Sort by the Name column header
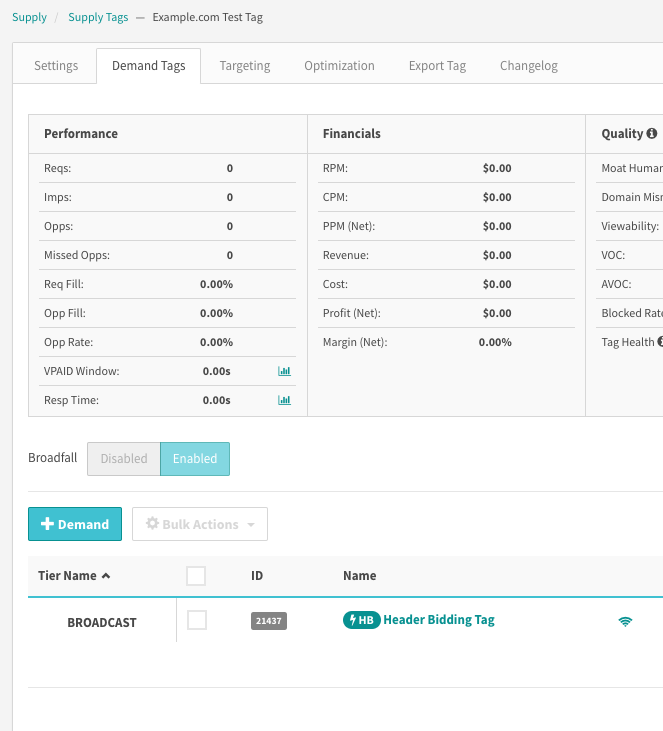This screenshot has height=731, width=663. [359, 576]
